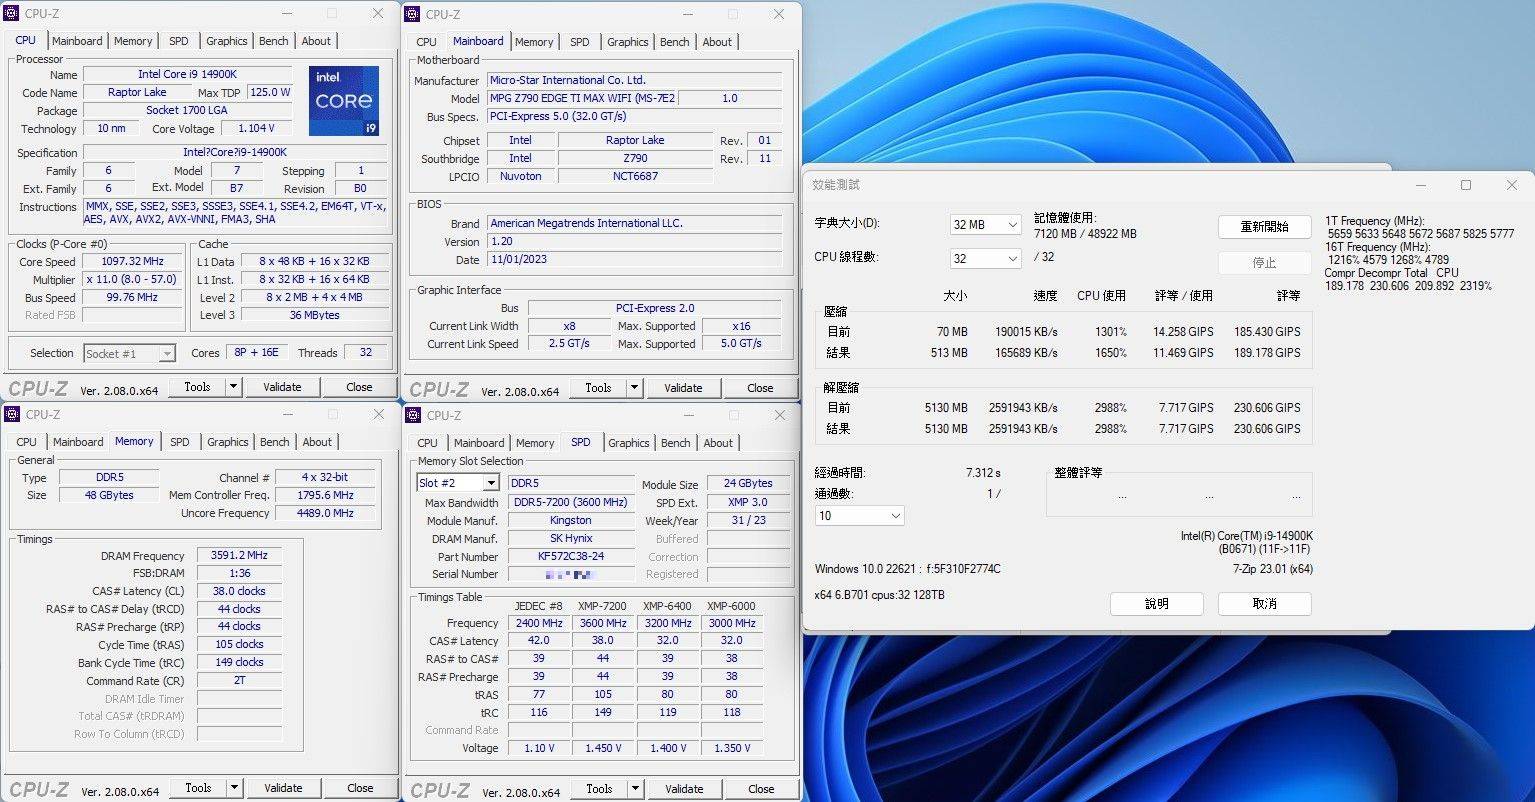The height and width of the screenshot is (802, 1535).
Task: Click the Uncore Frequency 4489.0 MHz value
Action: [325, 514]
